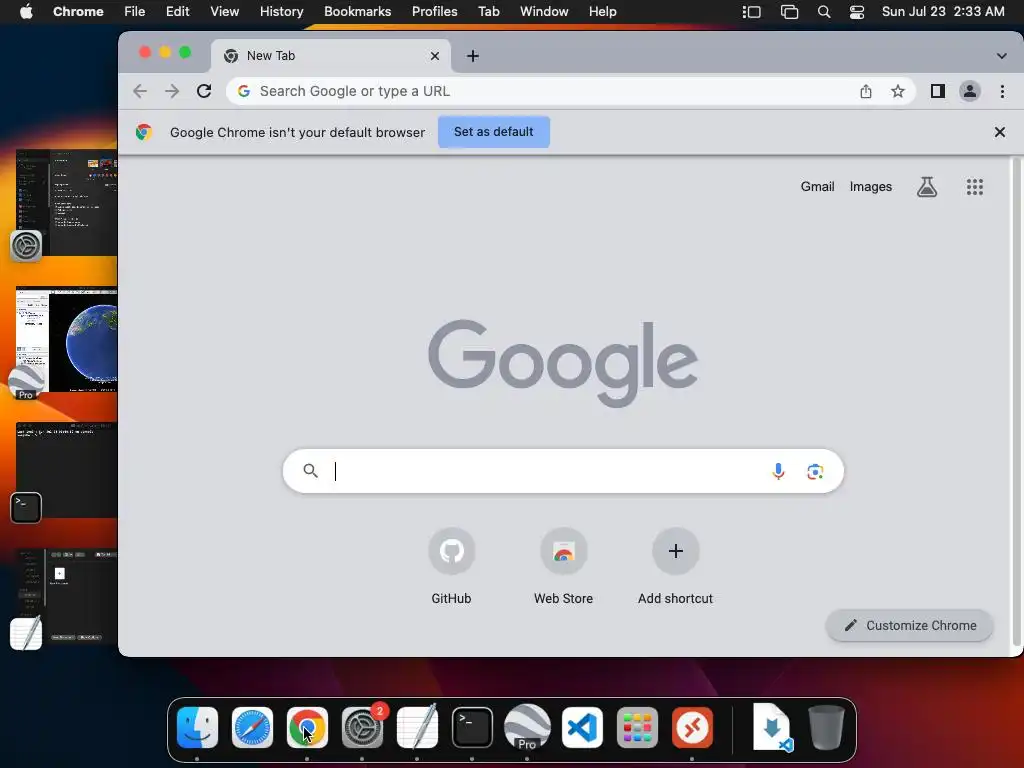Toggle Stage Manager icon in menu bar
The height and width of the screenshot is (768, 1024).
(752, 12)
